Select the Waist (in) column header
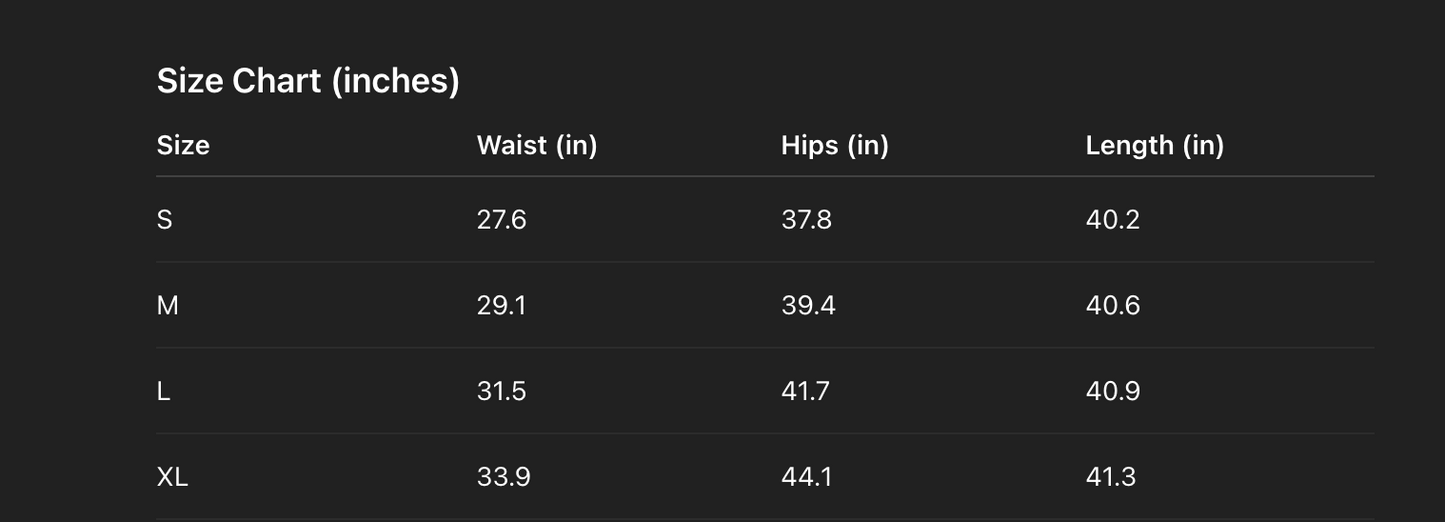The height and width of the screenshot is (522, 1445). pos(537,145)
